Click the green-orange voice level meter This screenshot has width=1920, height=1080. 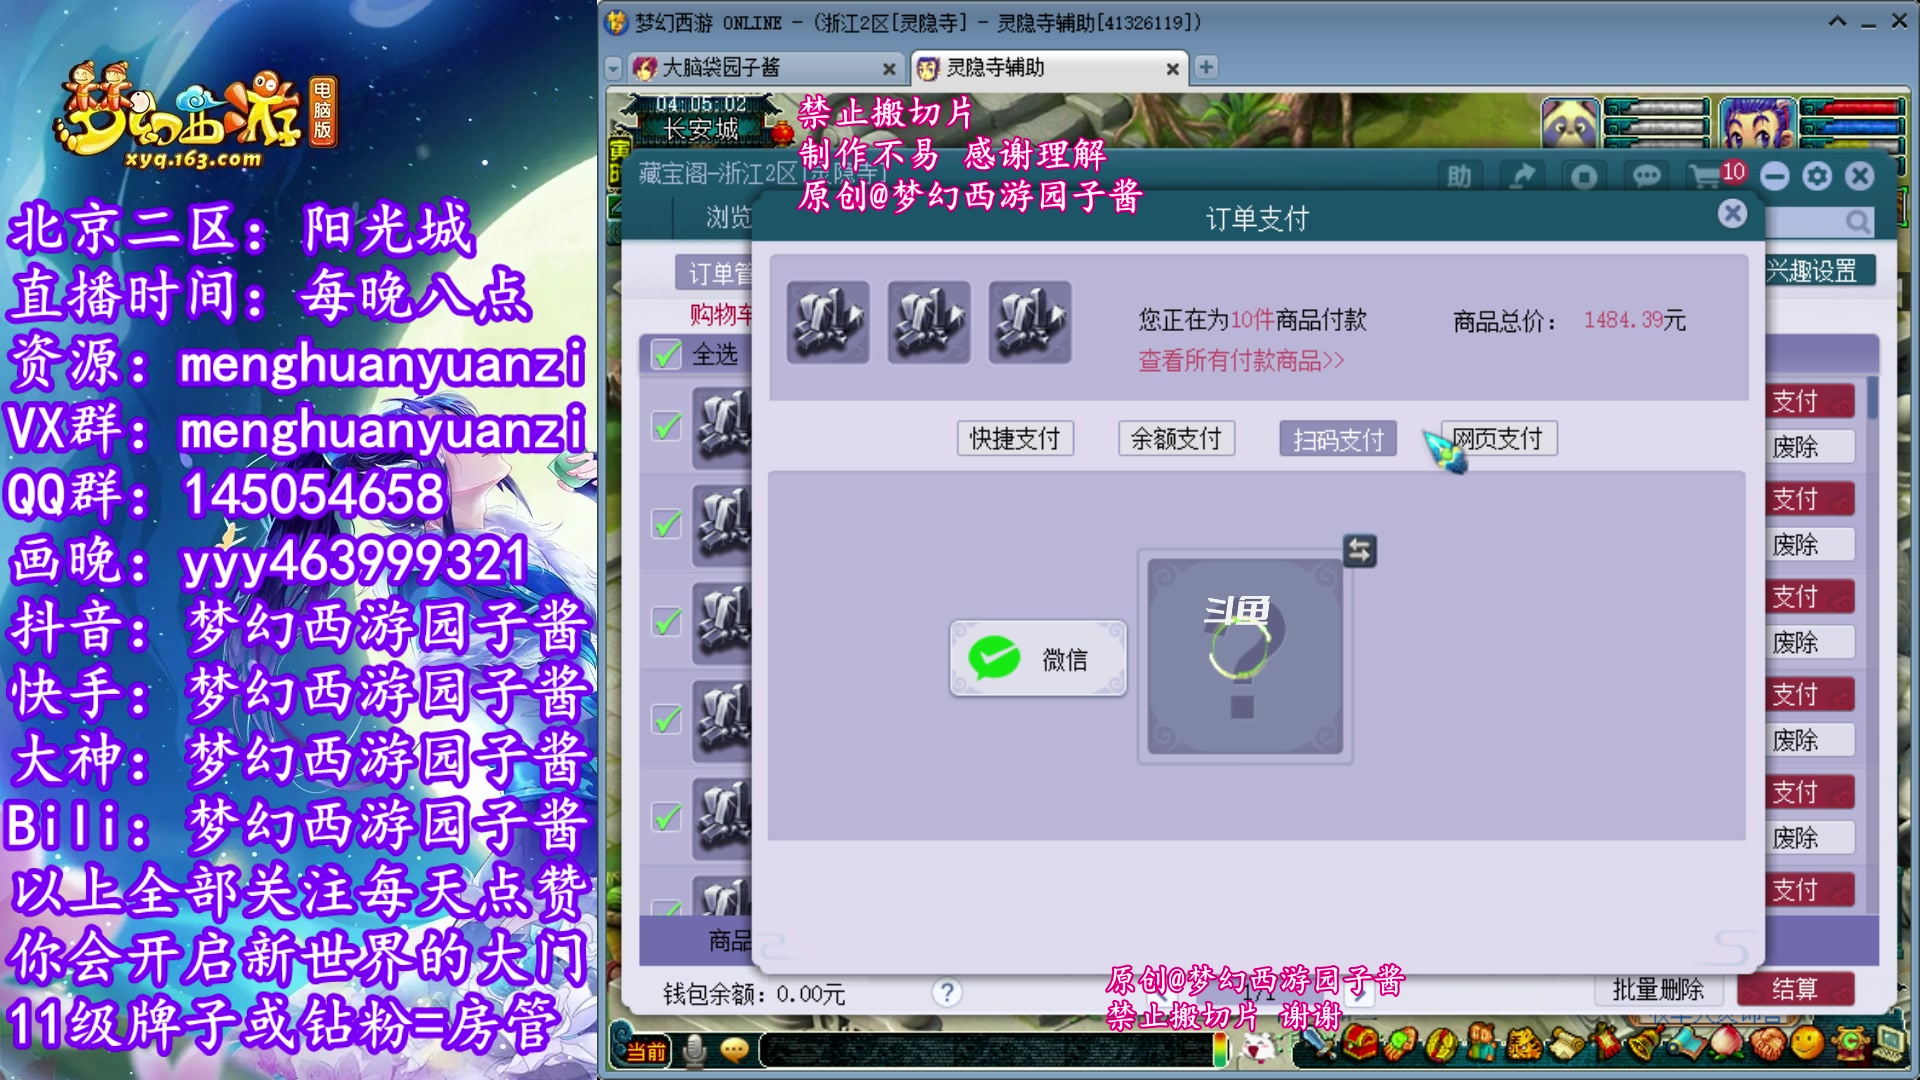point(1219,1049)
